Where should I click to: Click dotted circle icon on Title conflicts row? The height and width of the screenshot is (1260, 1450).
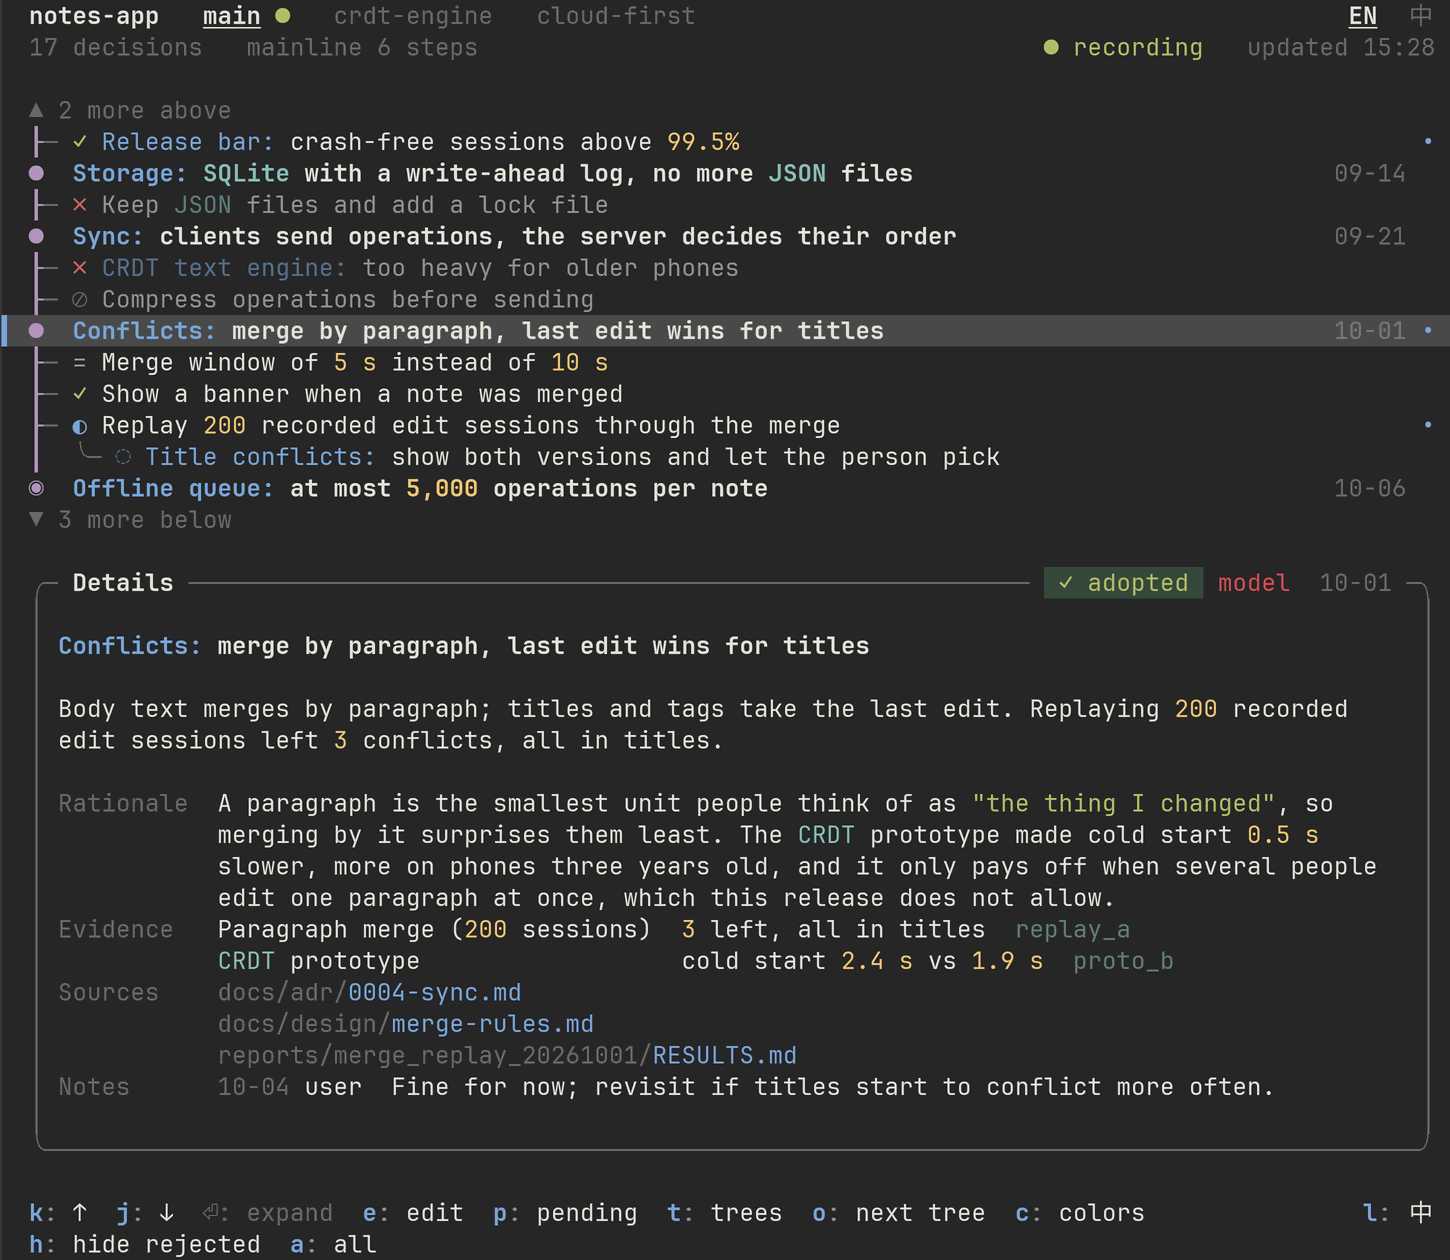(x=123, y=457)
